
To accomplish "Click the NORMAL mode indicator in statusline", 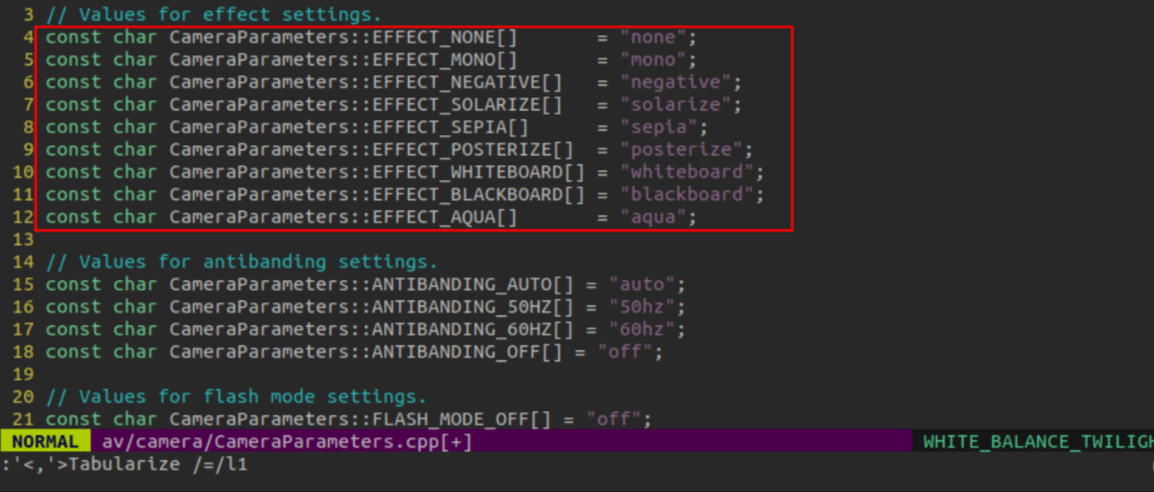I will tap(45, 441).
